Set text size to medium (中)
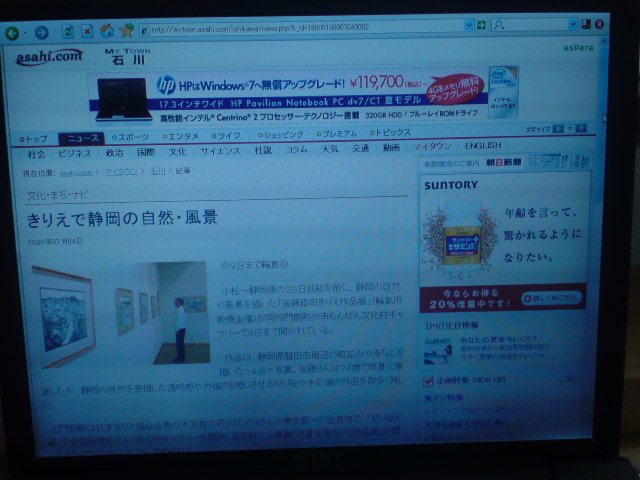This screenshot has height=480, width=640. tap(570, 129)
